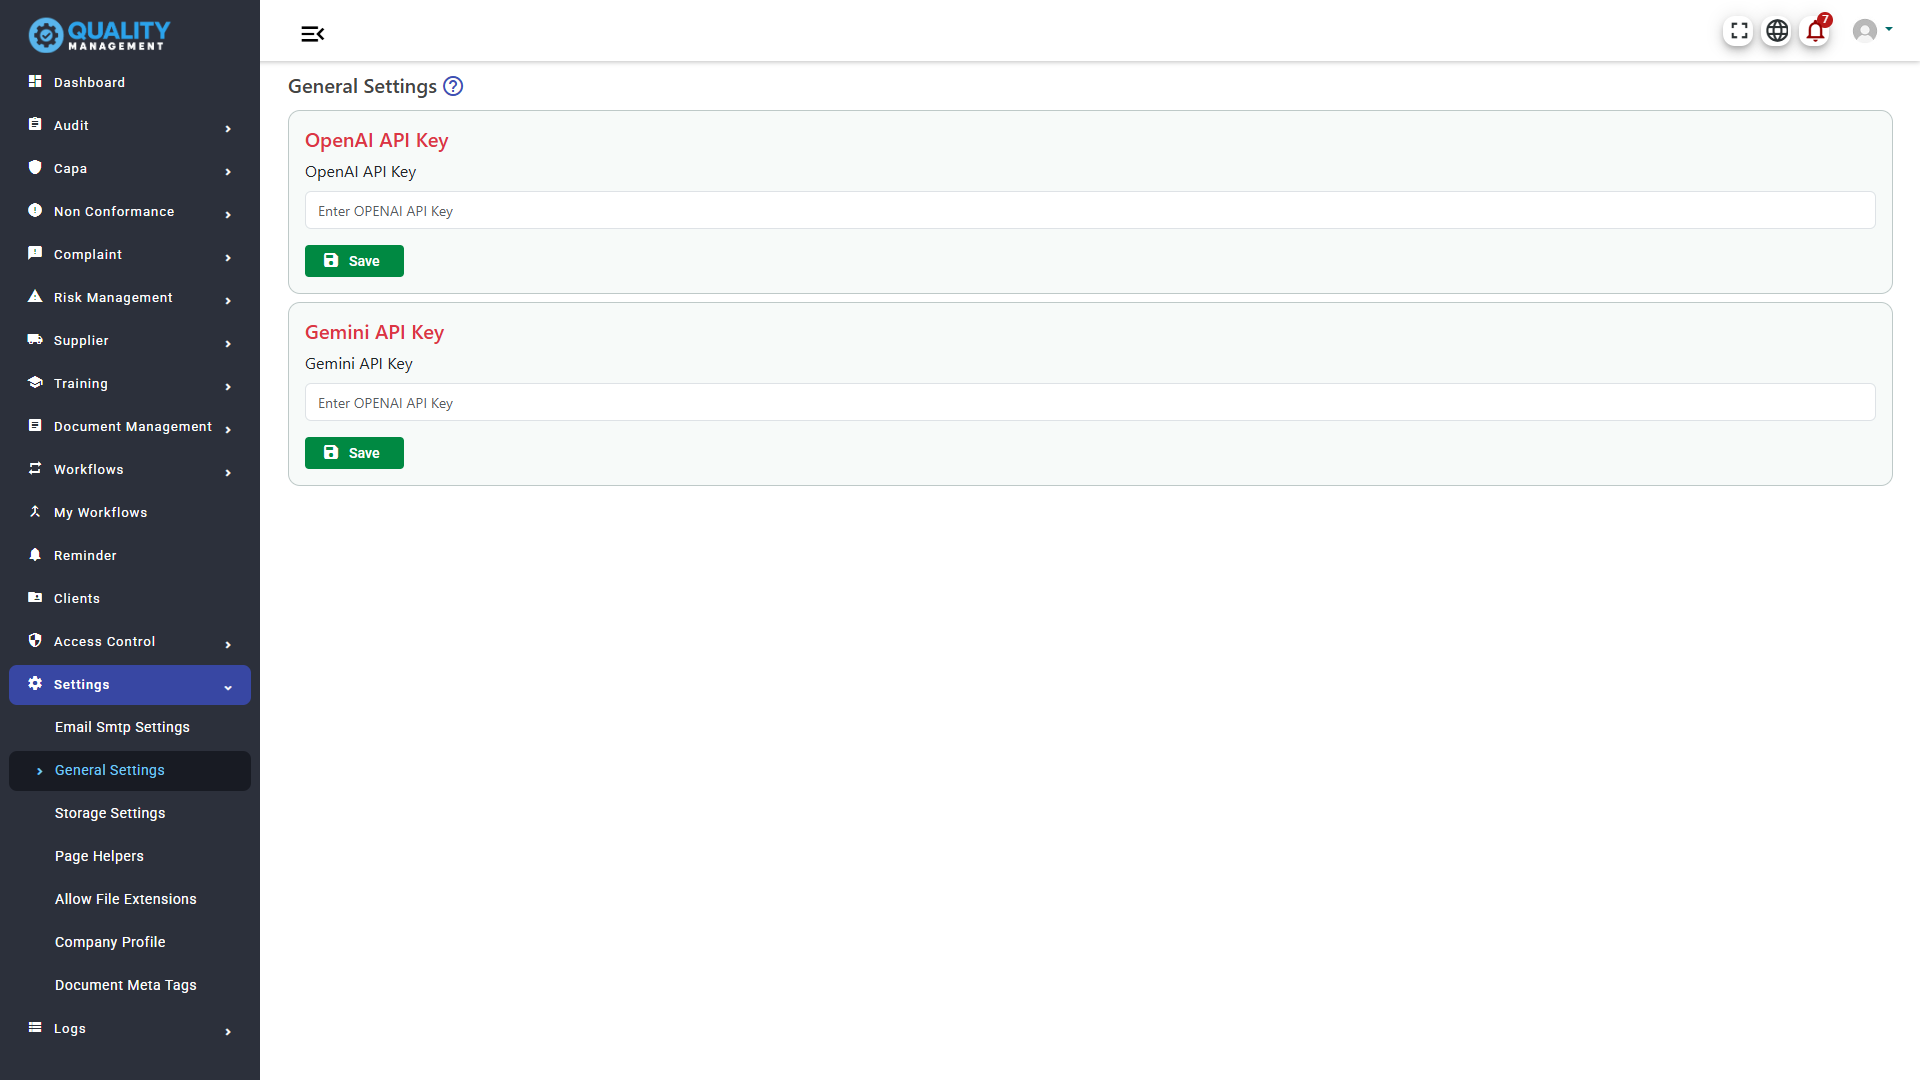This screenshot has width=1920, height=1080.
Task: Collapse the sidebar using the menu icon
Action: pyautogui.click(x=312, y=33)
